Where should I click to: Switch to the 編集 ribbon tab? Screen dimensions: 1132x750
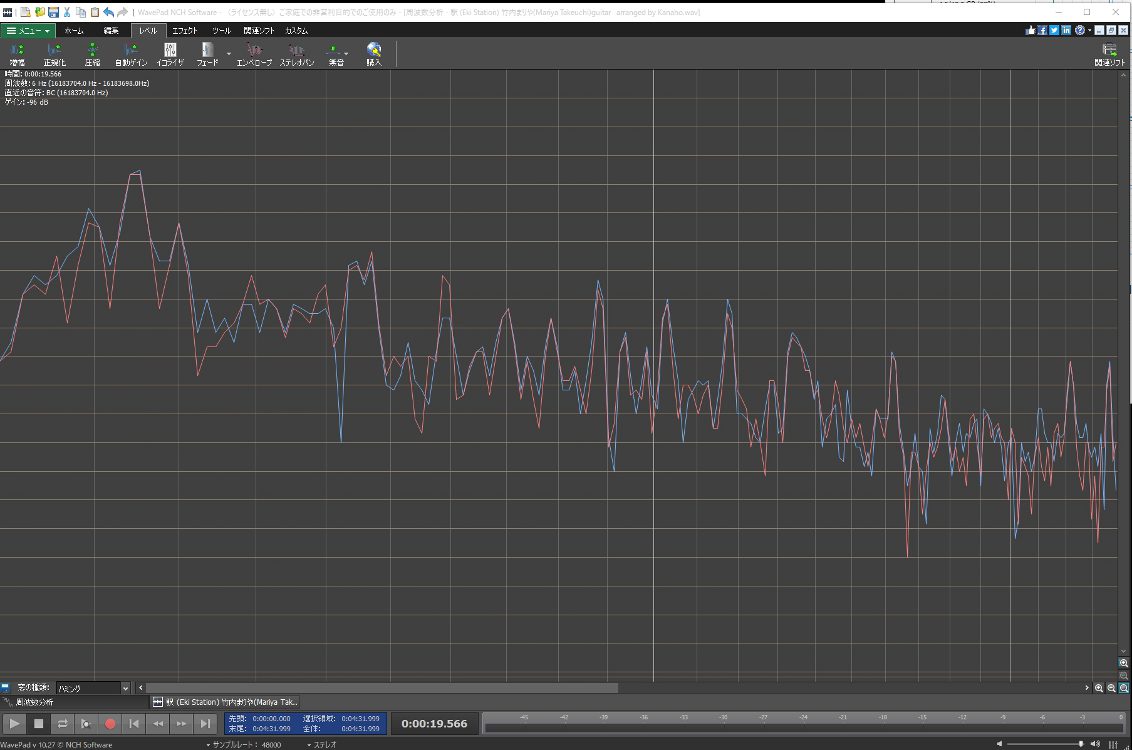111,31
